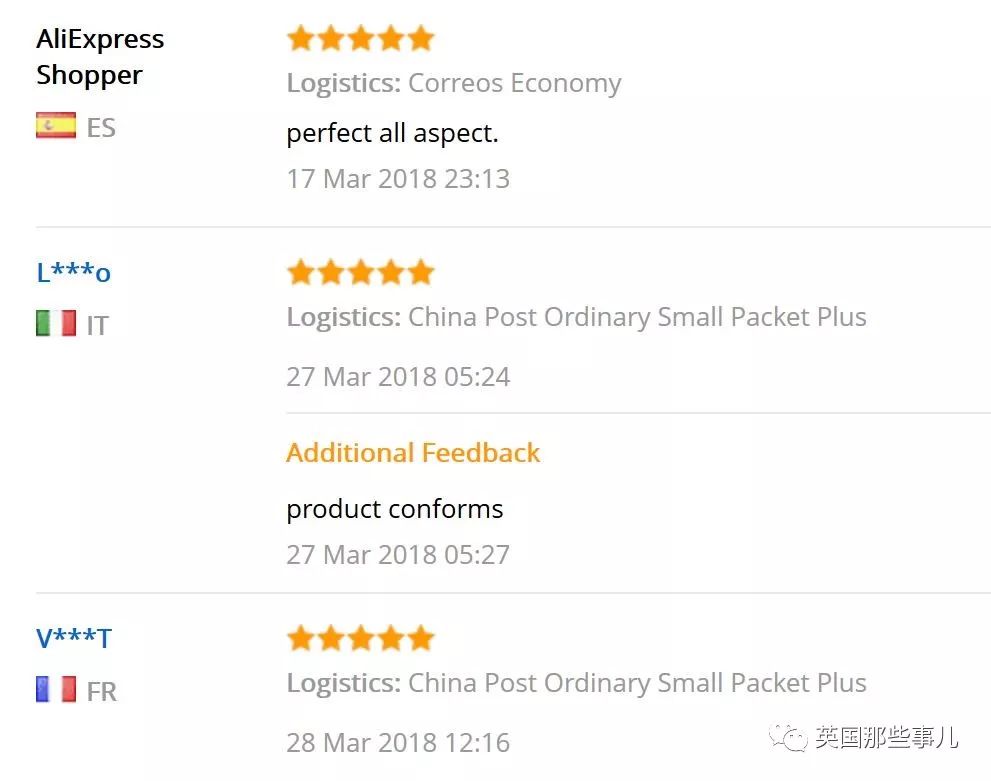Click the 17 Mar 2018 23:13 timestamp
Viewport: 991px width, 781px height.
tap(398, 179)
